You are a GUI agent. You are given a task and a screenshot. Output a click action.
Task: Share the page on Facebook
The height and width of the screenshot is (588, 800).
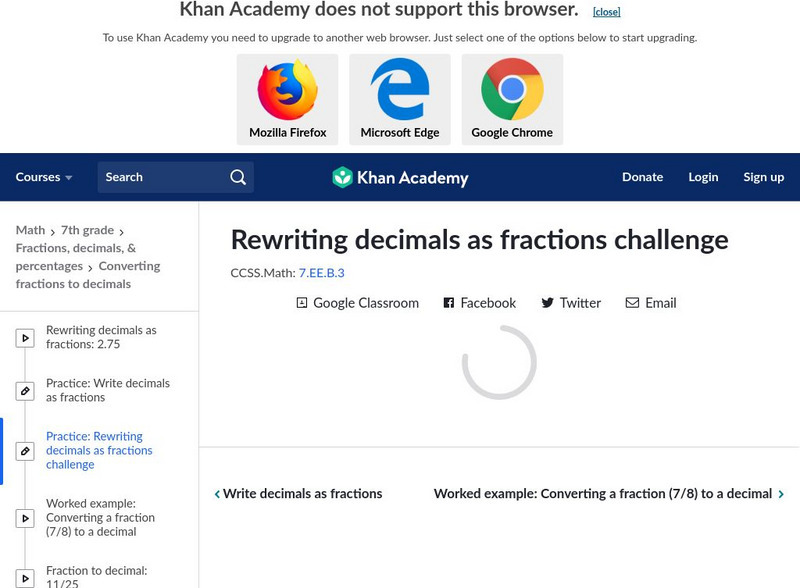[x=480, y=303]
